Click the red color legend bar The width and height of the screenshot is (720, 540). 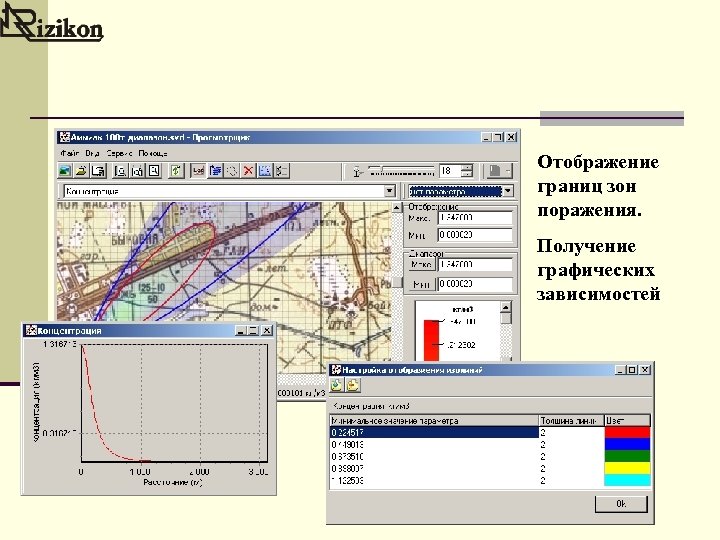(431, 340)
